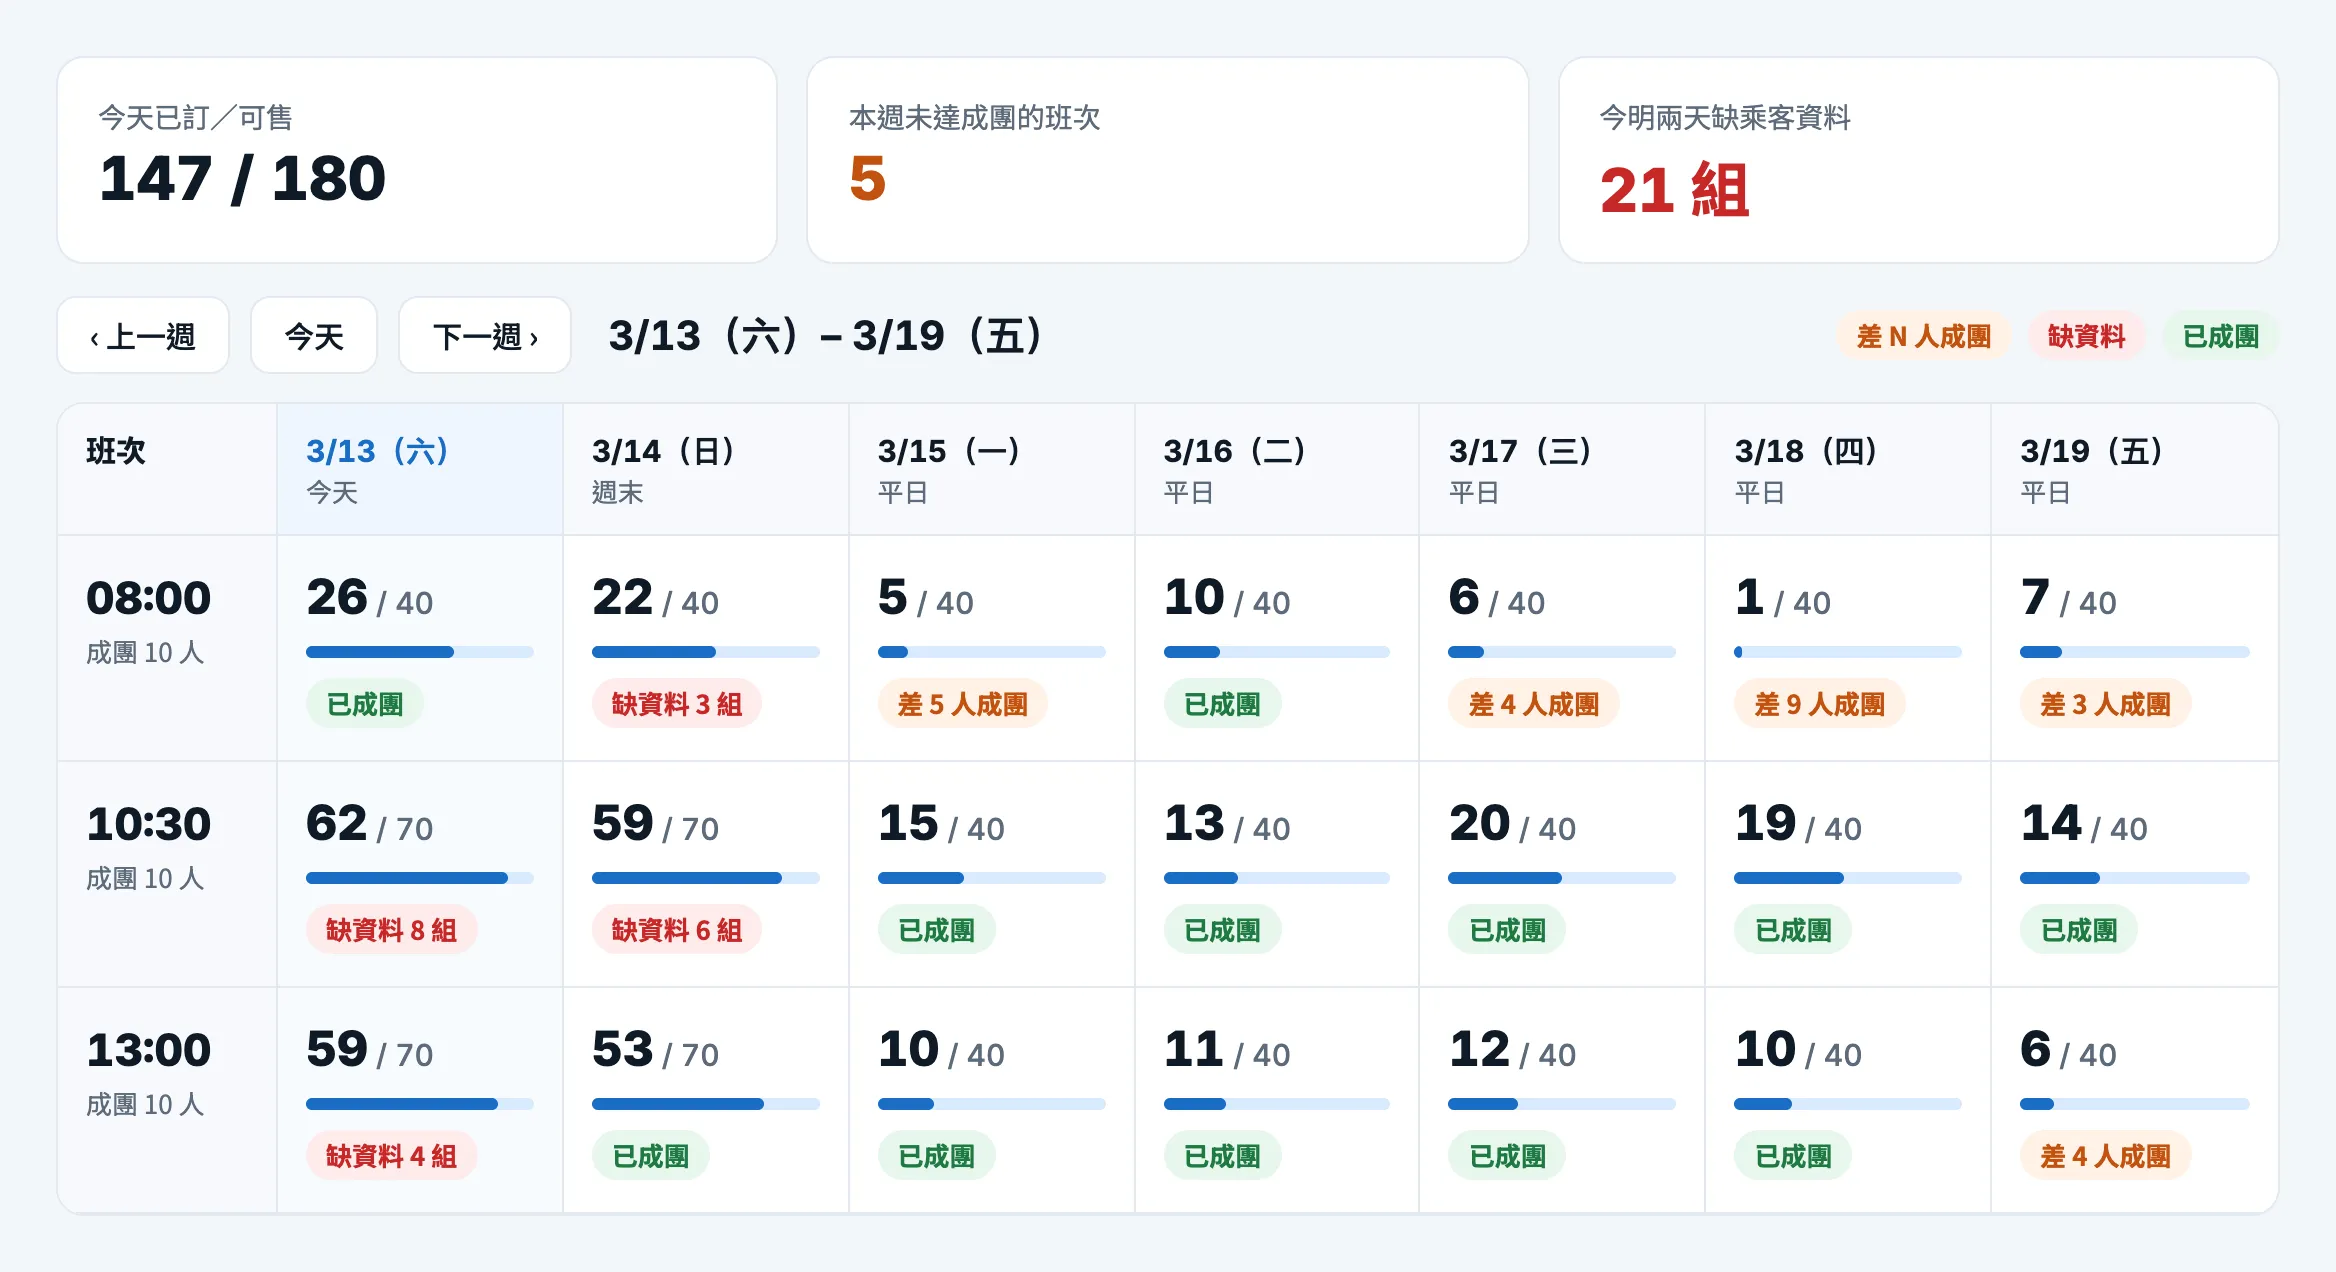The height and width of the screenshot is (1272, 2336).
Task: Open the 19 / 40 booking cell
Action: point(1848,874)
